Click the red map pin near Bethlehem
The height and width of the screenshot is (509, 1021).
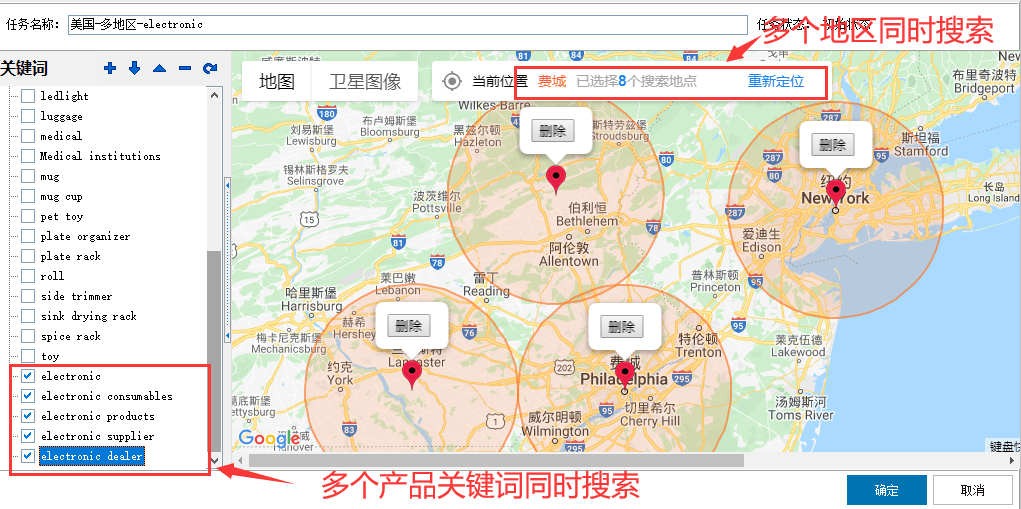pos(555,180)
